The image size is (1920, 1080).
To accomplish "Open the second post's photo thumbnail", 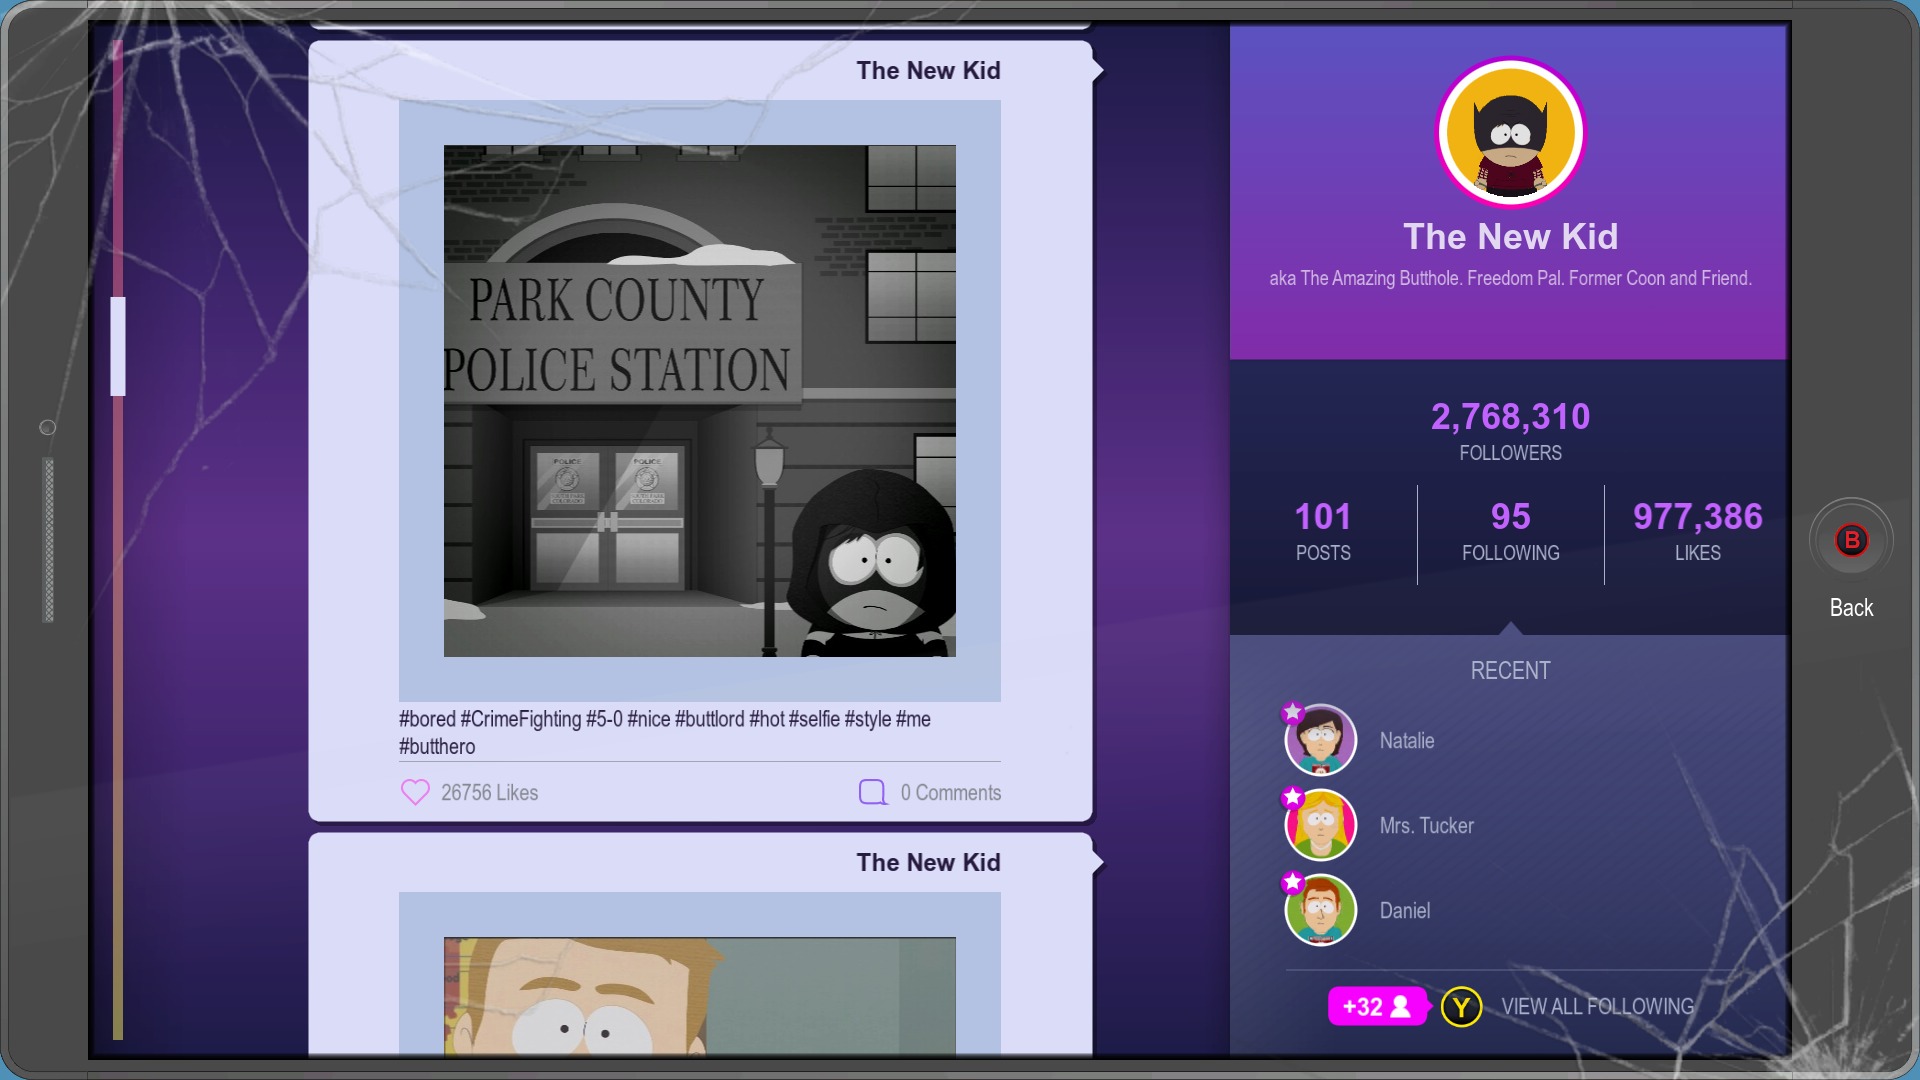I will (699, 995).
